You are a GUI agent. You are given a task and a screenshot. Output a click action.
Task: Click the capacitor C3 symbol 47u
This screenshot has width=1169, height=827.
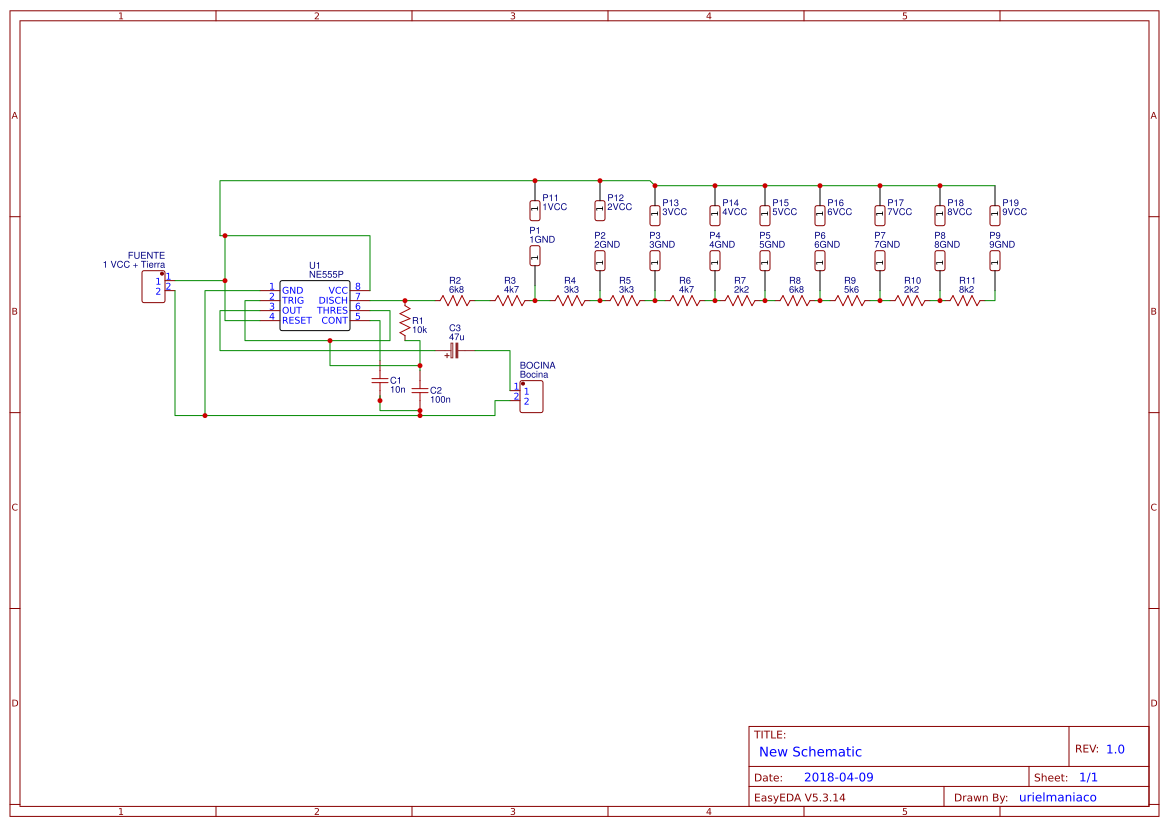[455, 352]
